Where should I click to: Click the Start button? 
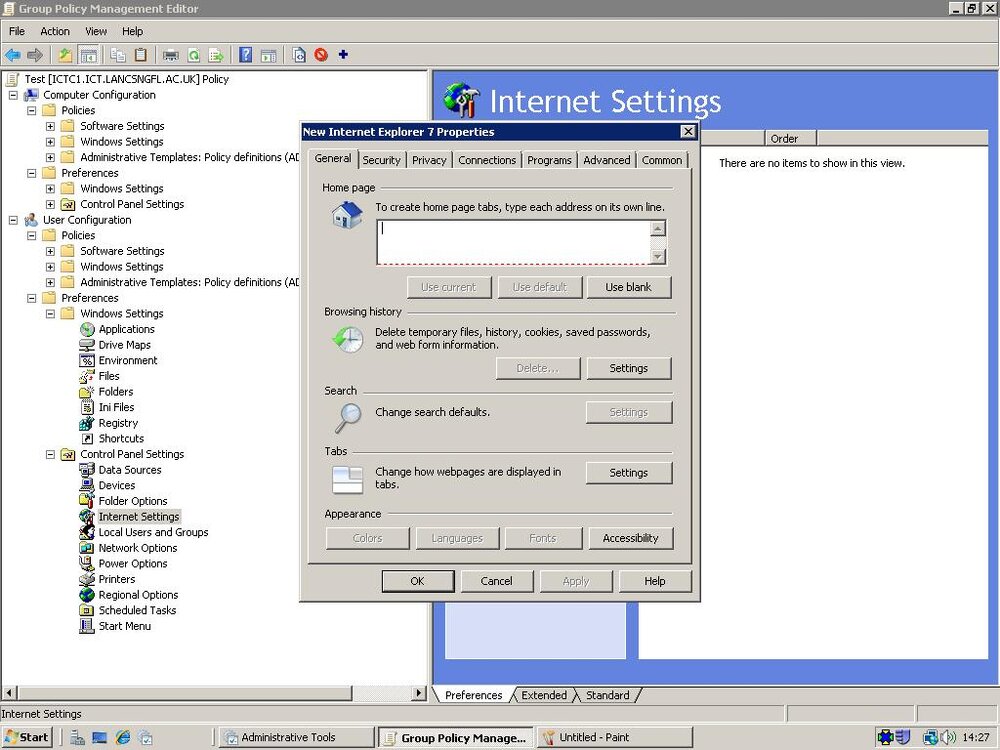[x=26, y=737]
